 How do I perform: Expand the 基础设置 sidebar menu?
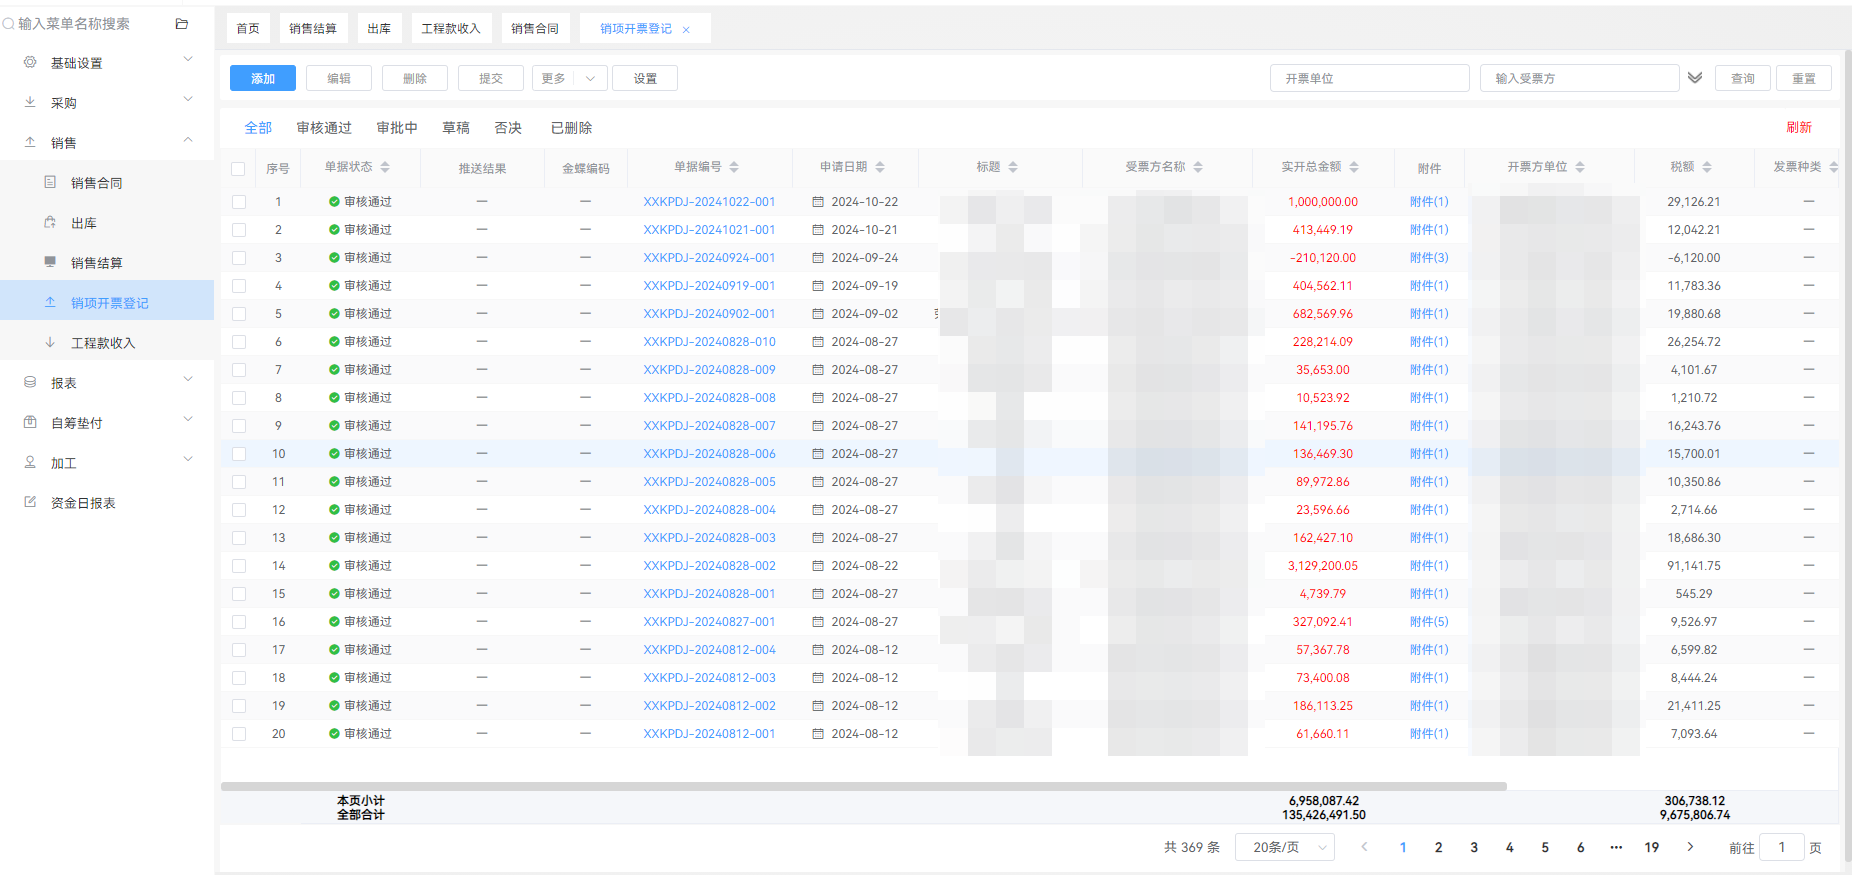107,62
